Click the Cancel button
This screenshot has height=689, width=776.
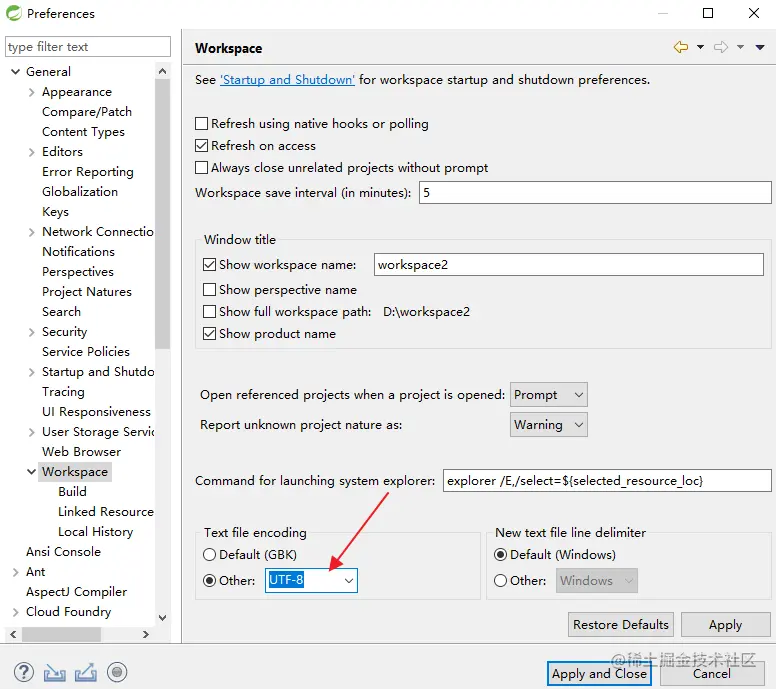[712, 674]
